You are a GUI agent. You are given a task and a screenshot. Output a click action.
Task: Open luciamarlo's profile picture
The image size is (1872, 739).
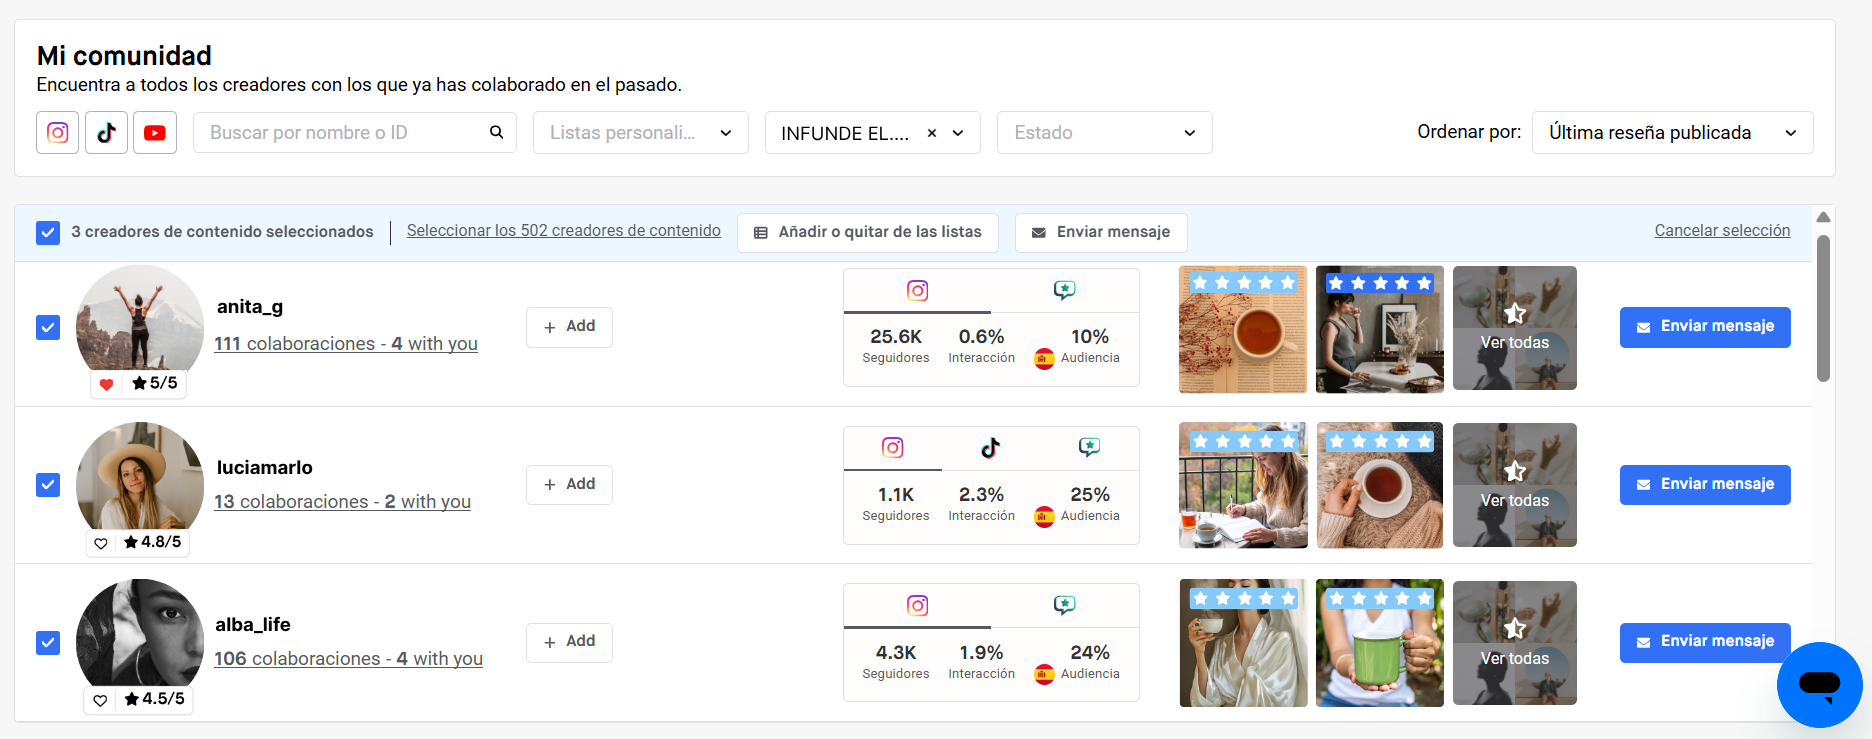coord(140,478)
